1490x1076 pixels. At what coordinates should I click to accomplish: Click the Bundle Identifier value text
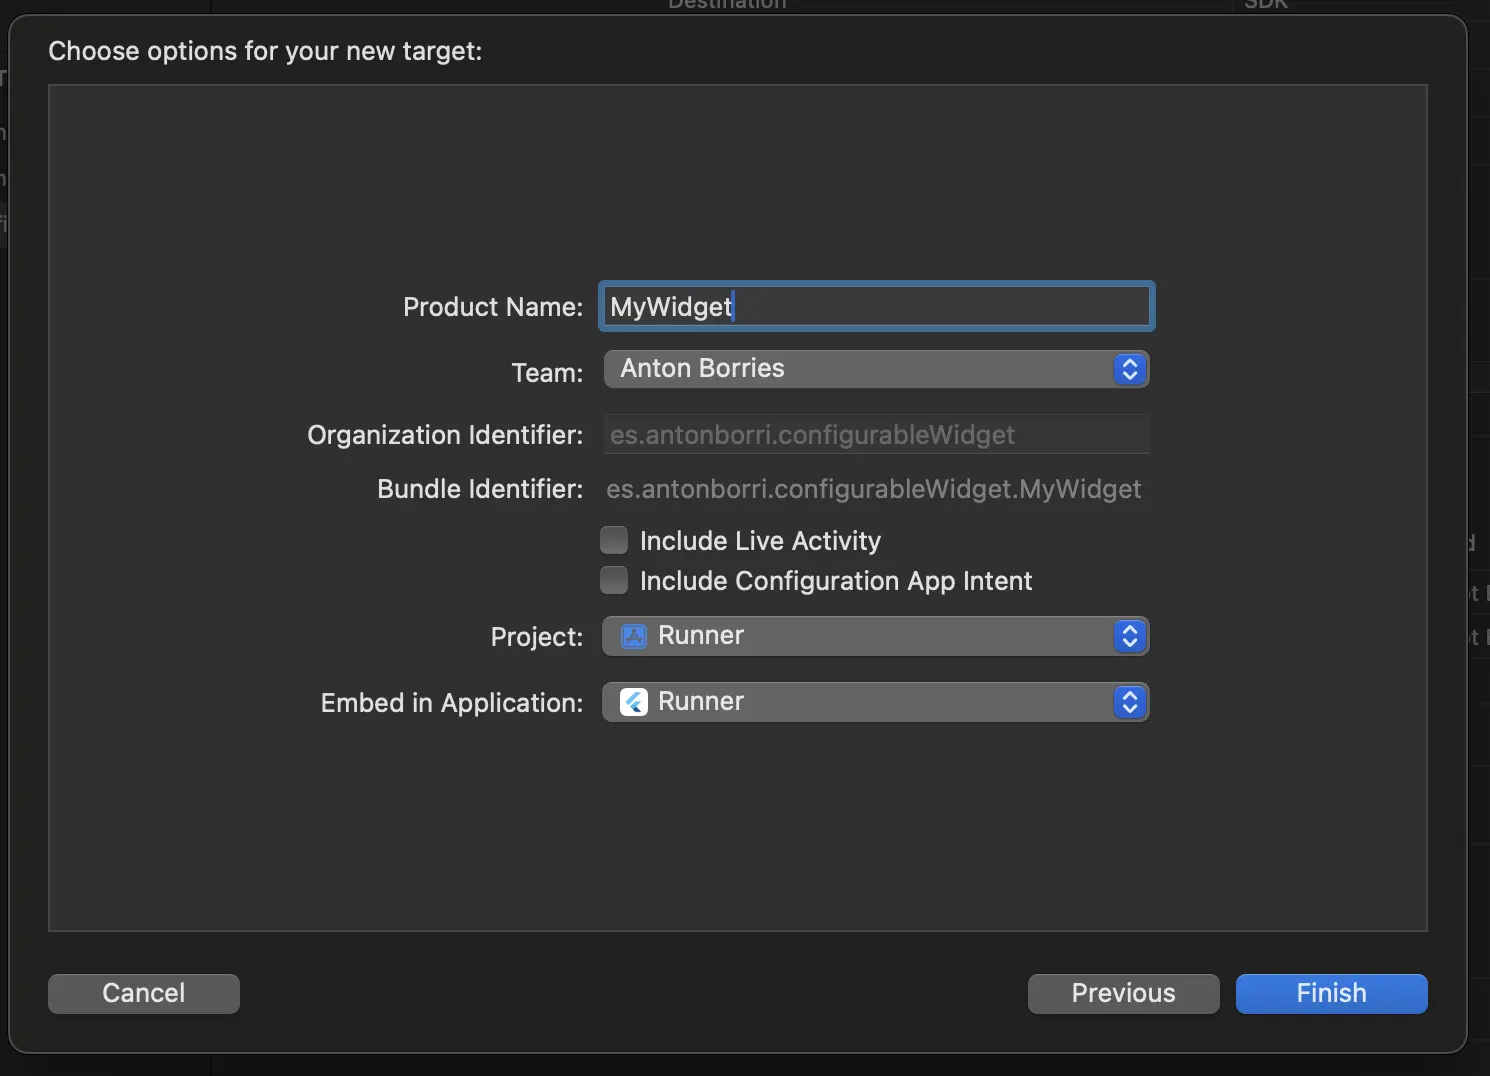(x=873, y=489)
